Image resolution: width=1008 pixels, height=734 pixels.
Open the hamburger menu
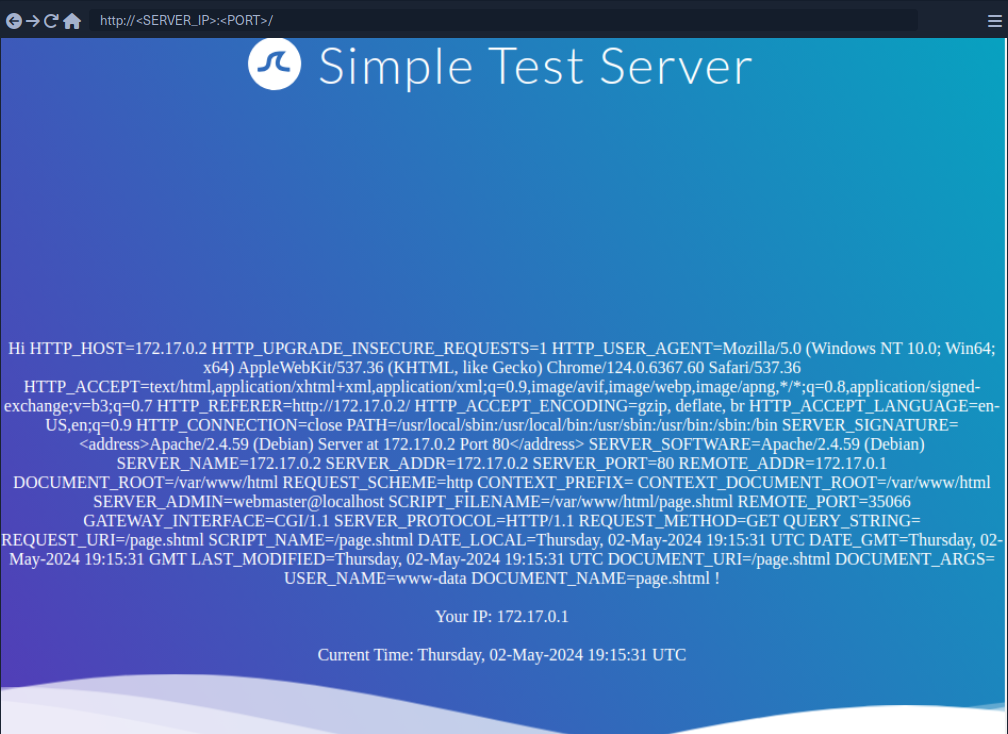click(993, 21)
